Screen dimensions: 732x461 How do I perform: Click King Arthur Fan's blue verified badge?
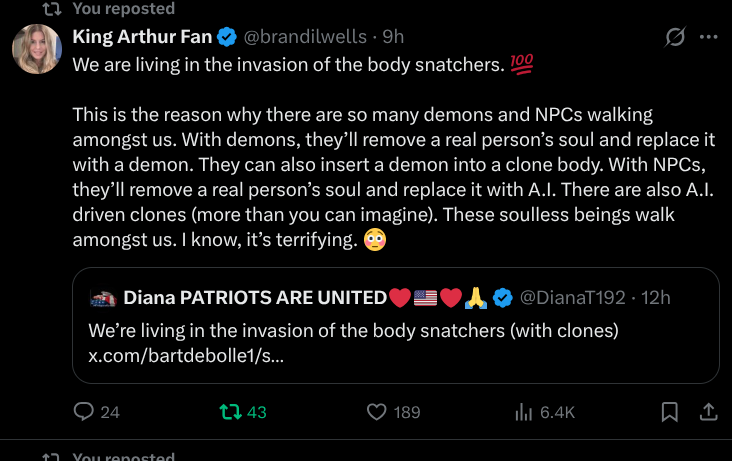pos(227,37)
